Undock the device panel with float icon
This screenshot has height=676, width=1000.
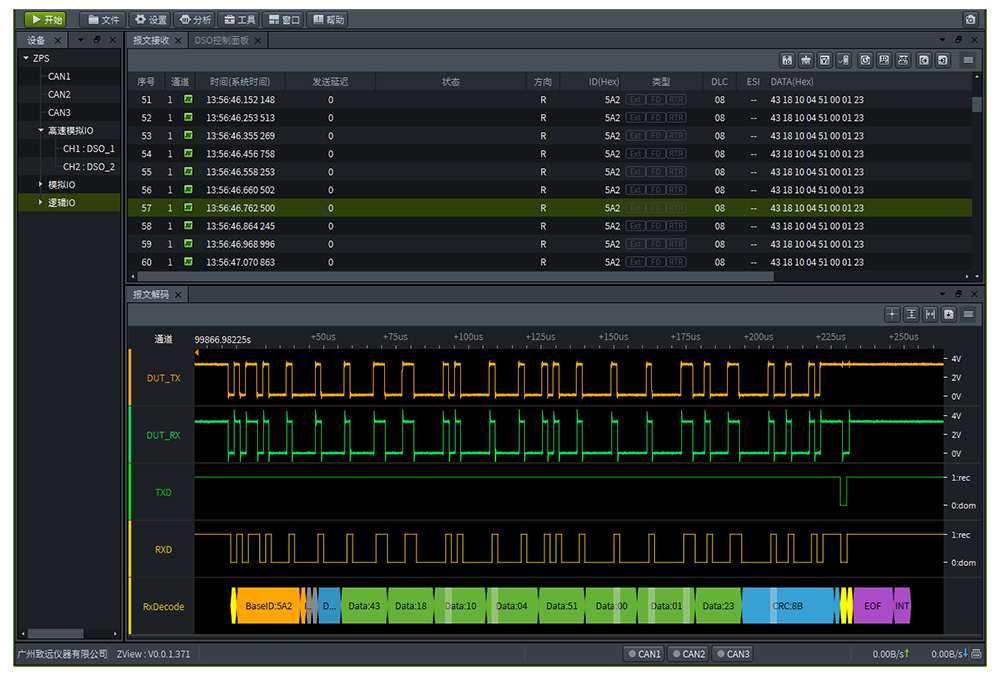pyautogui.click(x=97, y=40)
